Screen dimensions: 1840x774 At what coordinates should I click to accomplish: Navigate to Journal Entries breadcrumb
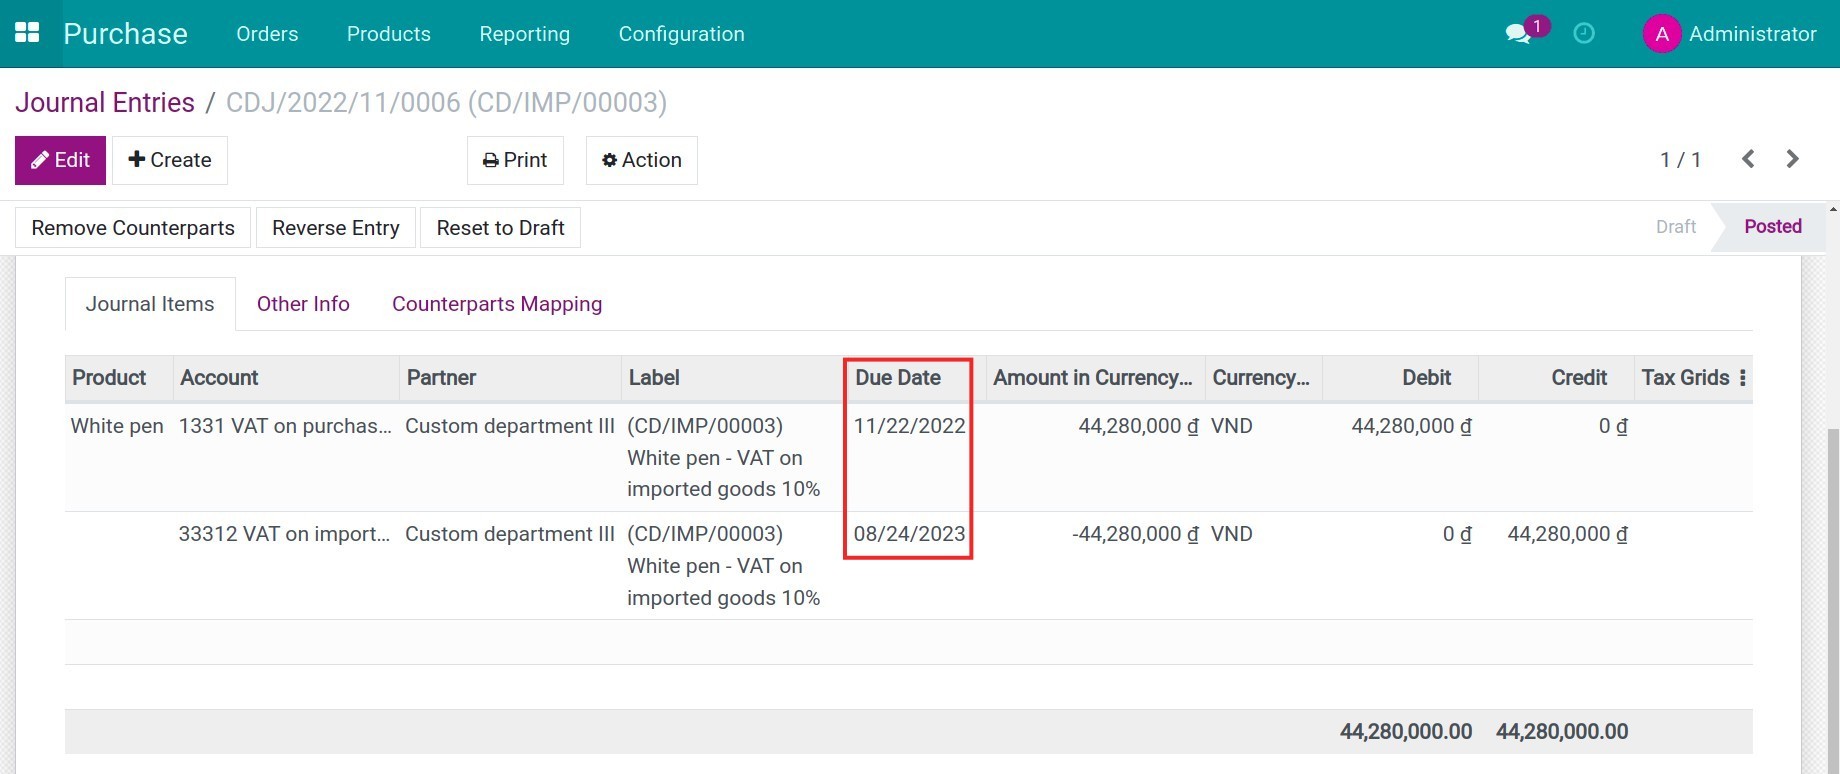pos(105,103)
